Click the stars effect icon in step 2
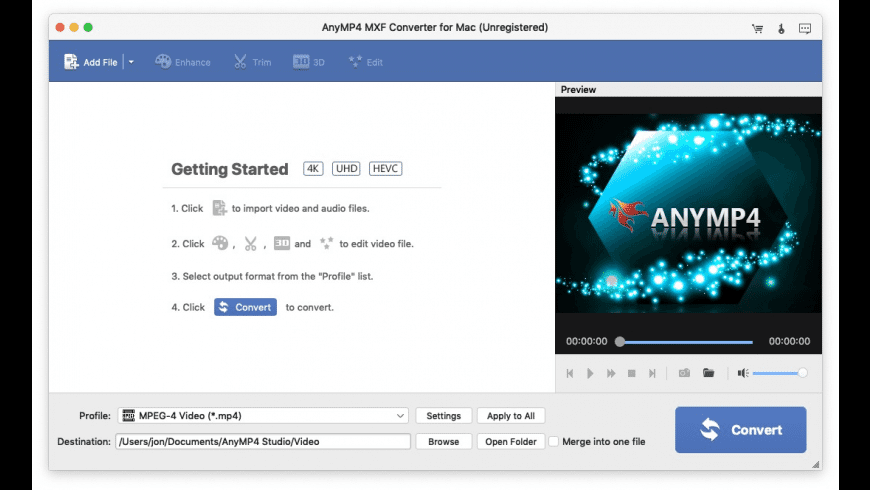 tap(326, 243)
